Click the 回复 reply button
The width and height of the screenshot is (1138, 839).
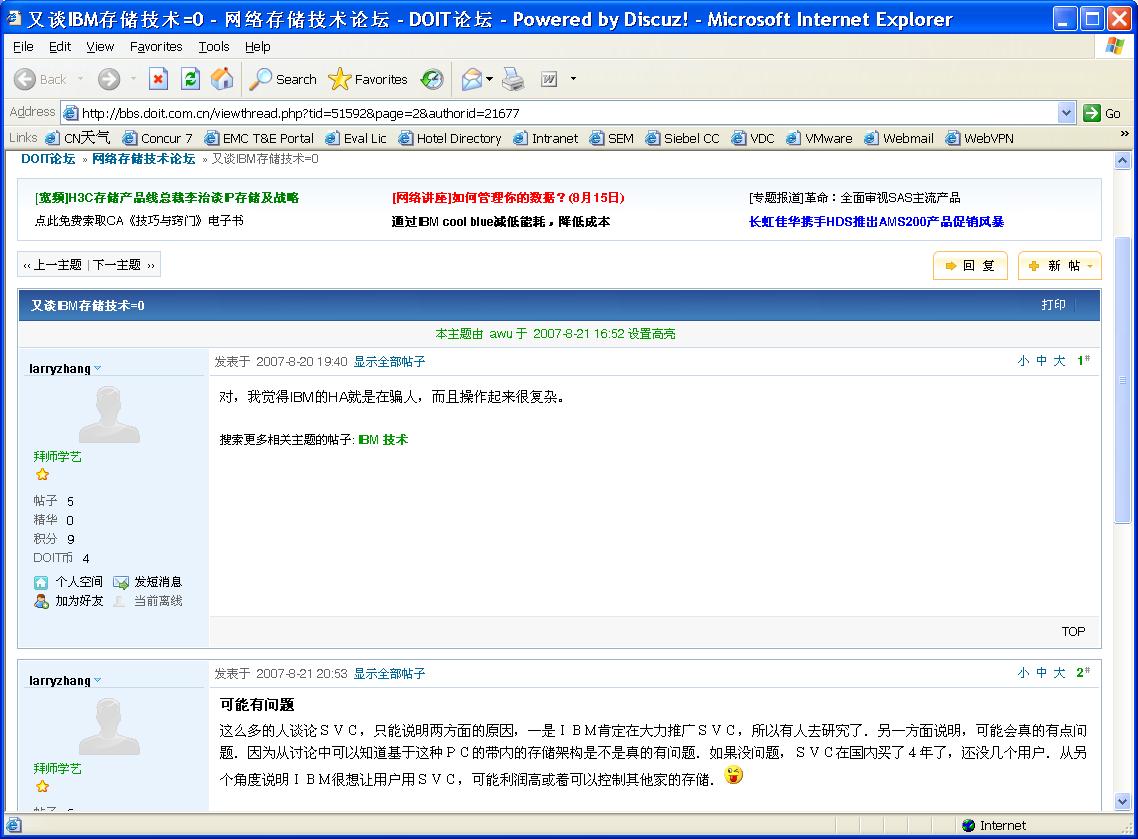pyautogui.click(x=970, y=266)
